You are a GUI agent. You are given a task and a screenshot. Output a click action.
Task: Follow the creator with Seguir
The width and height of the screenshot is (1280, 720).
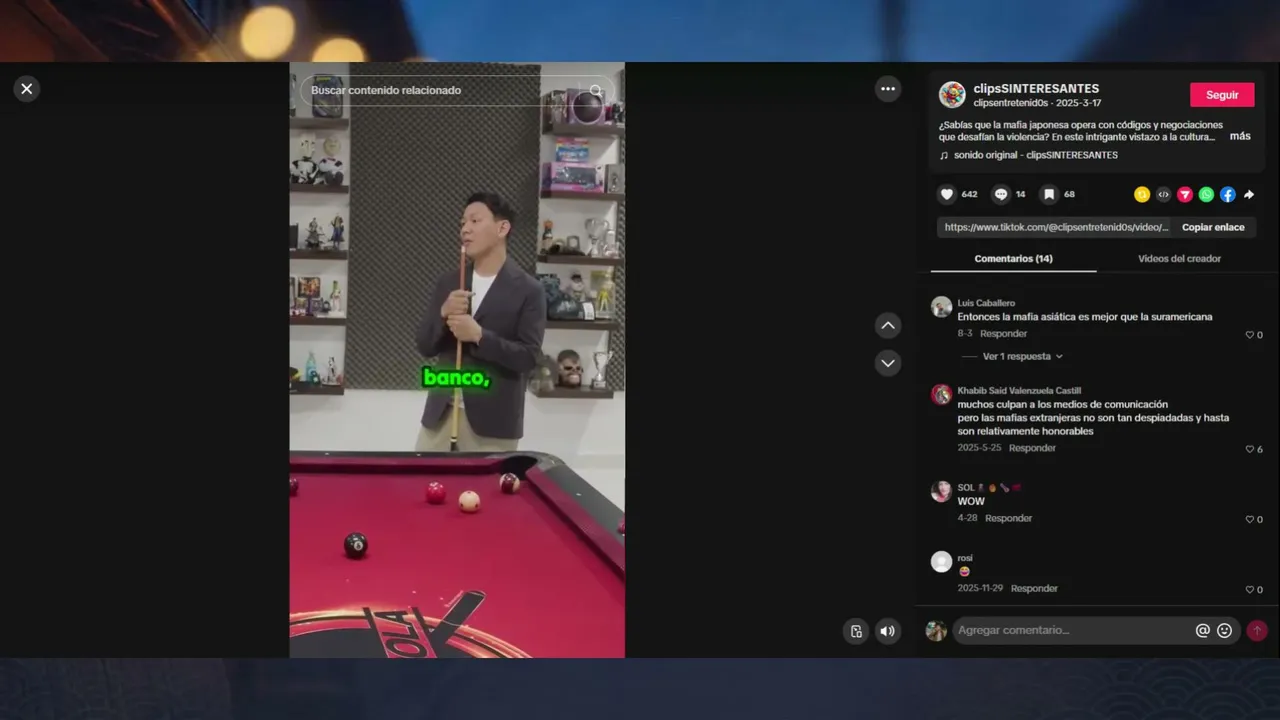pos(1222,95)
